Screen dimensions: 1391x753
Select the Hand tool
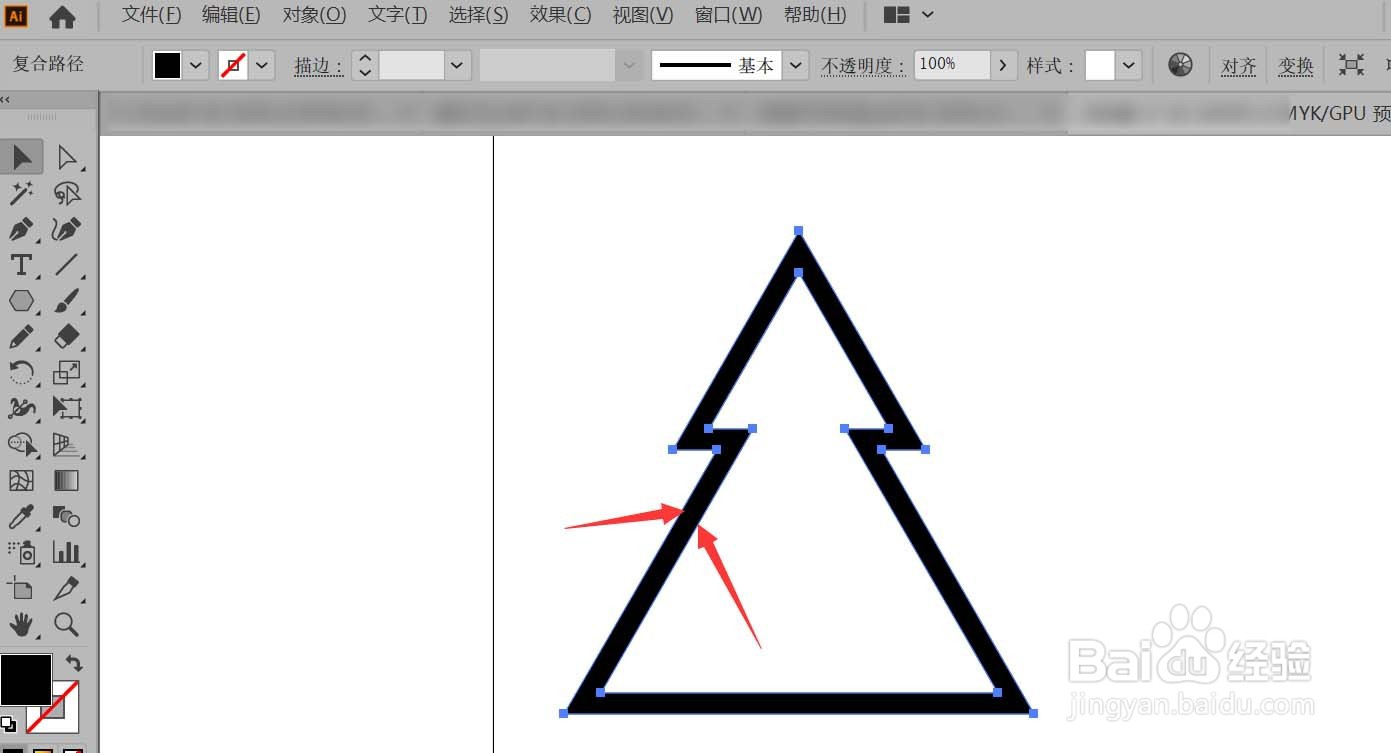click(22, 625)
